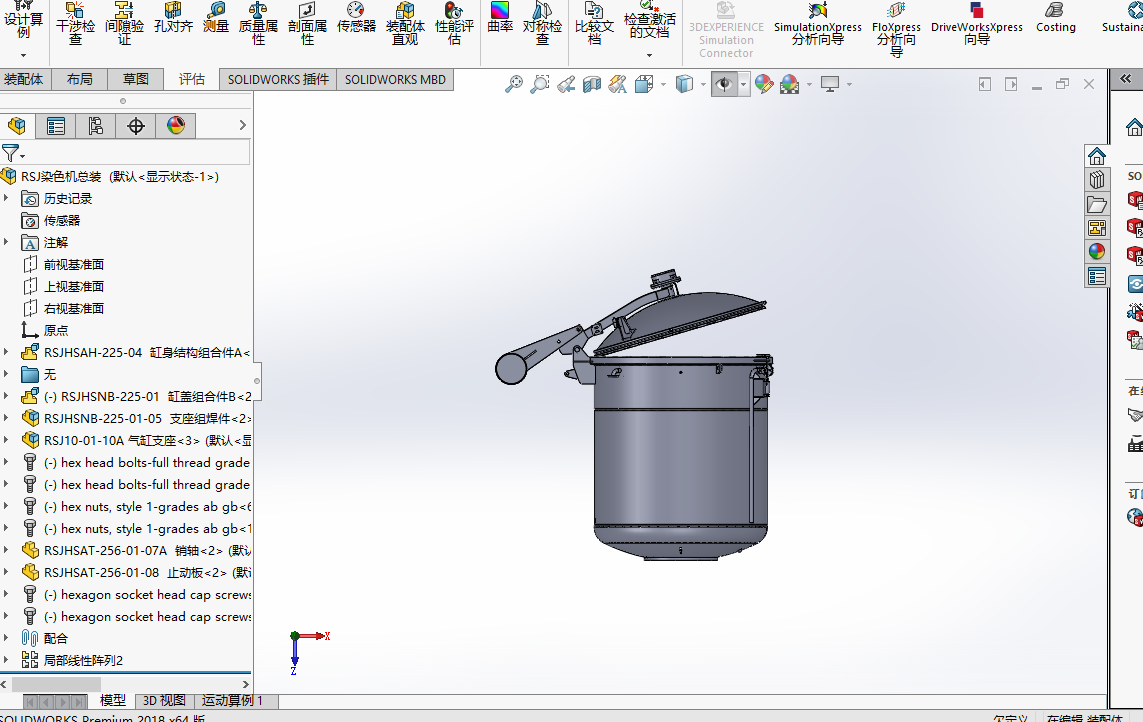Image resolution: width=1143 pixels, height=722 pixels.
Task: Open View Orientation dropdown arrow
Action: (x=663, y=85)
